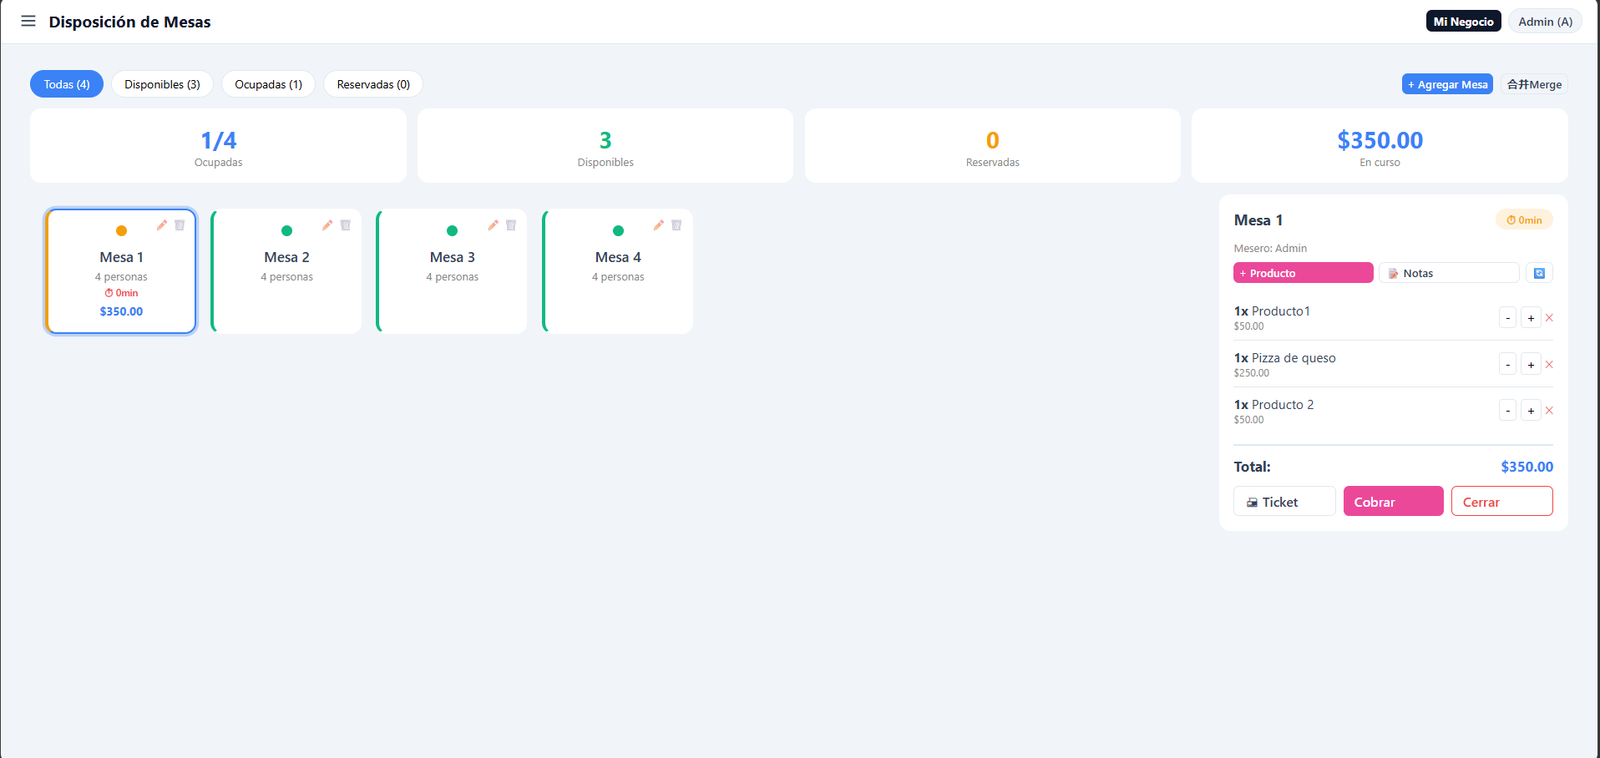Click Cerrar to close the panel

pos(1502,501)
